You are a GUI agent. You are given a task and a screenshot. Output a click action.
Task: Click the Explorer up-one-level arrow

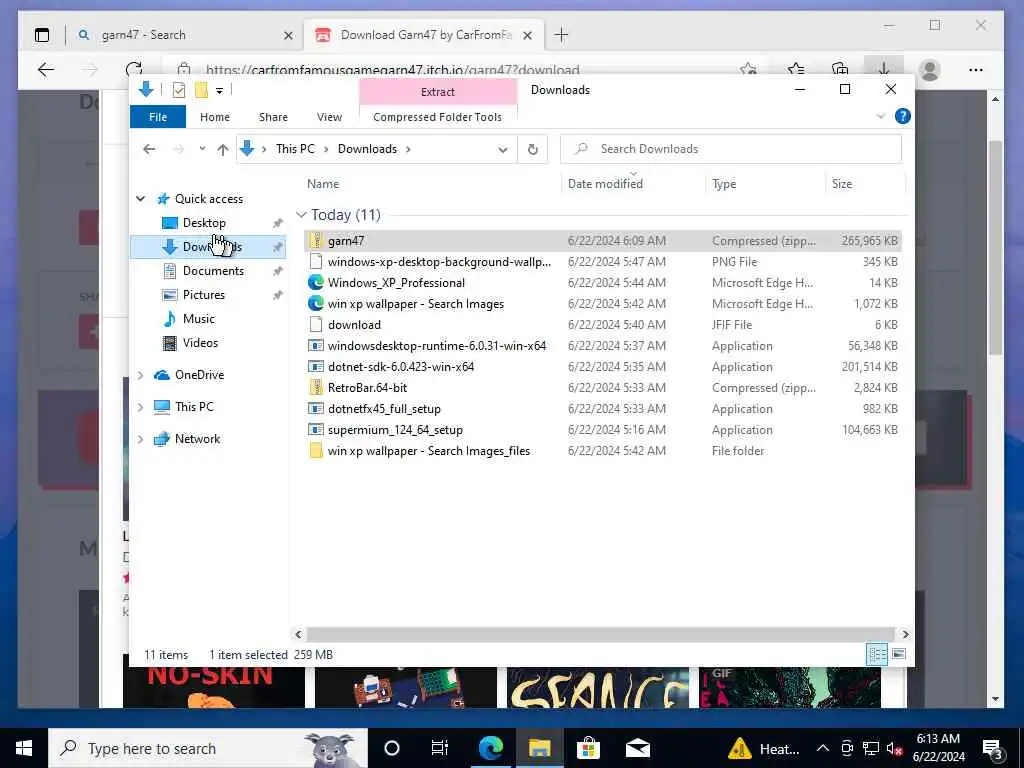(223, 150)
